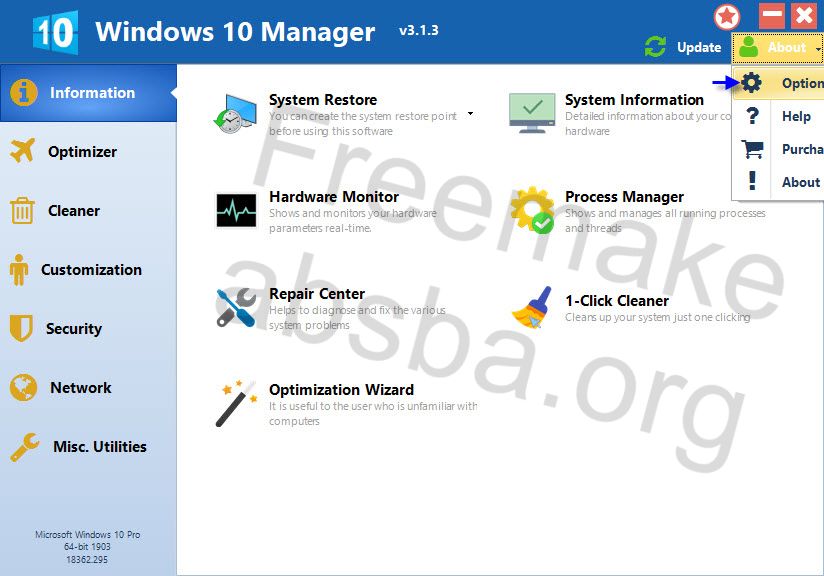Click the red star badge icon
The height and width of the screenshot is (576, 824).
[x=727, y=17]
